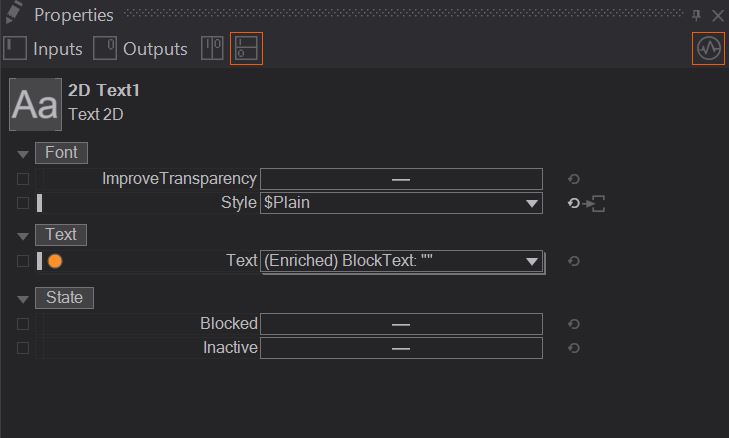The image size is (729, 438).
Task: Show the Outputs properties view
Action: coord(141,48)
